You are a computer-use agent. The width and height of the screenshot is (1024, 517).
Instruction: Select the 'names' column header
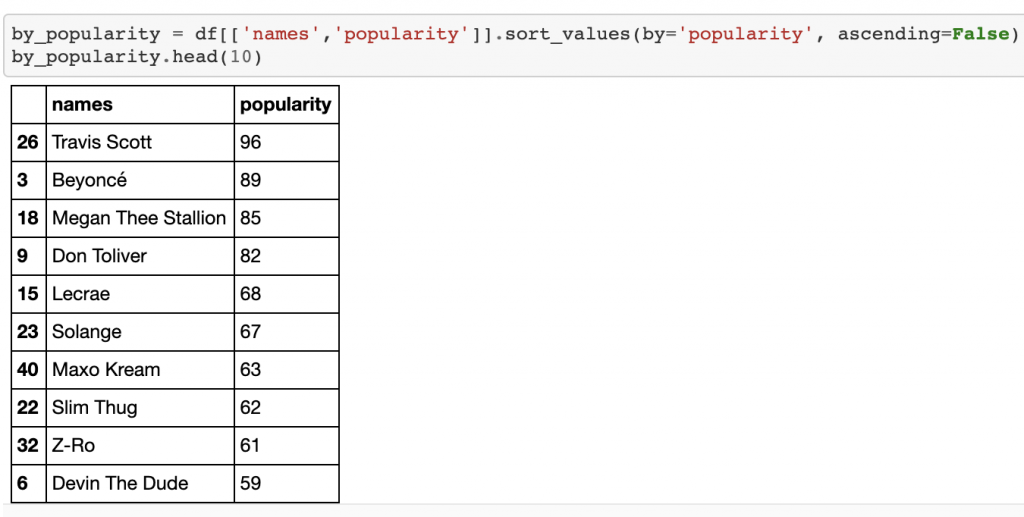[140, 104]
